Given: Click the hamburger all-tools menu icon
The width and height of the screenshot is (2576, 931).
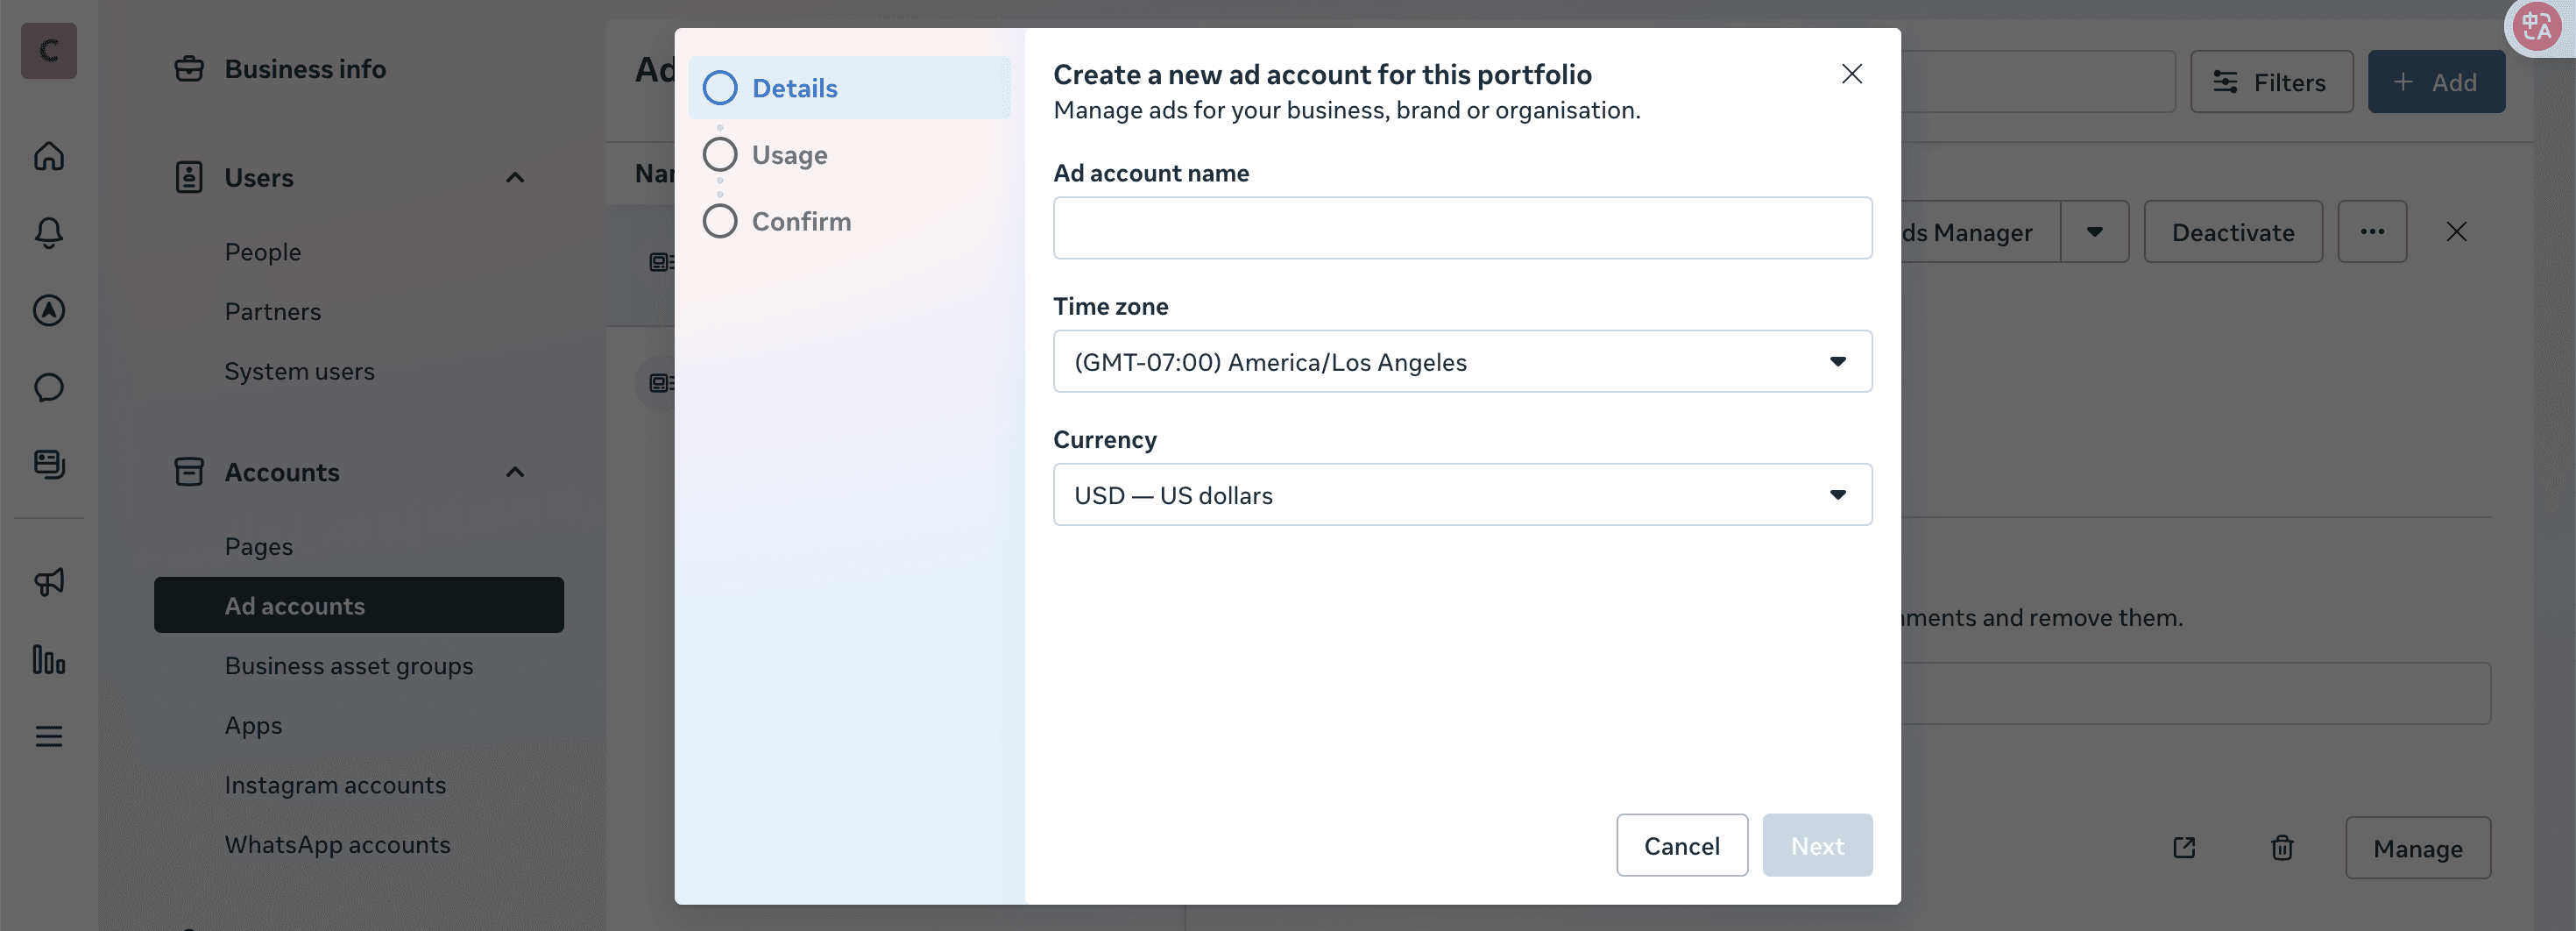Looking at the screenshot, I should (x=49, y=737).
